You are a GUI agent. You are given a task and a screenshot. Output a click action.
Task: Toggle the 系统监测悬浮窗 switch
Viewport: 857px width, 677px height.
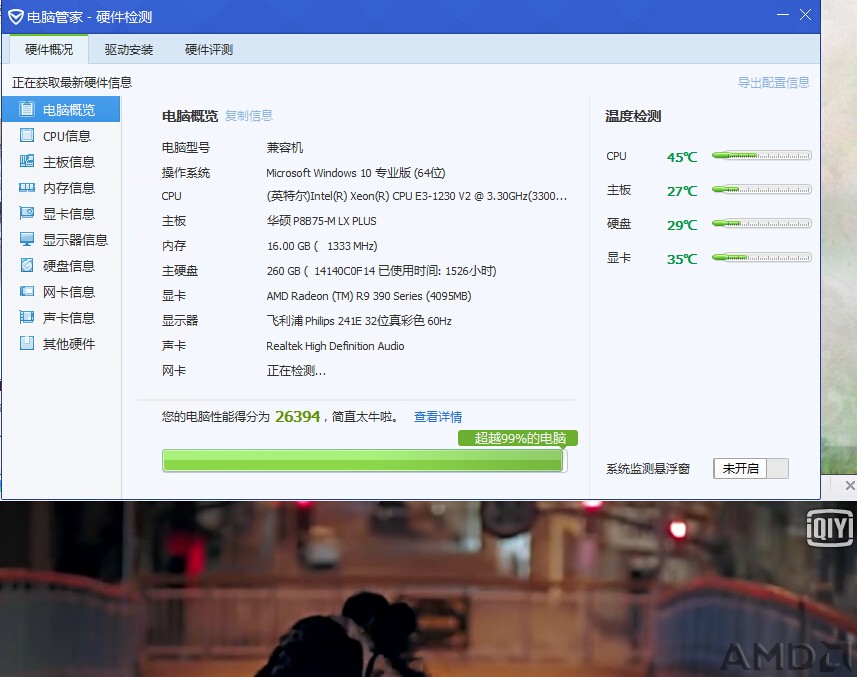coord(751,468)
